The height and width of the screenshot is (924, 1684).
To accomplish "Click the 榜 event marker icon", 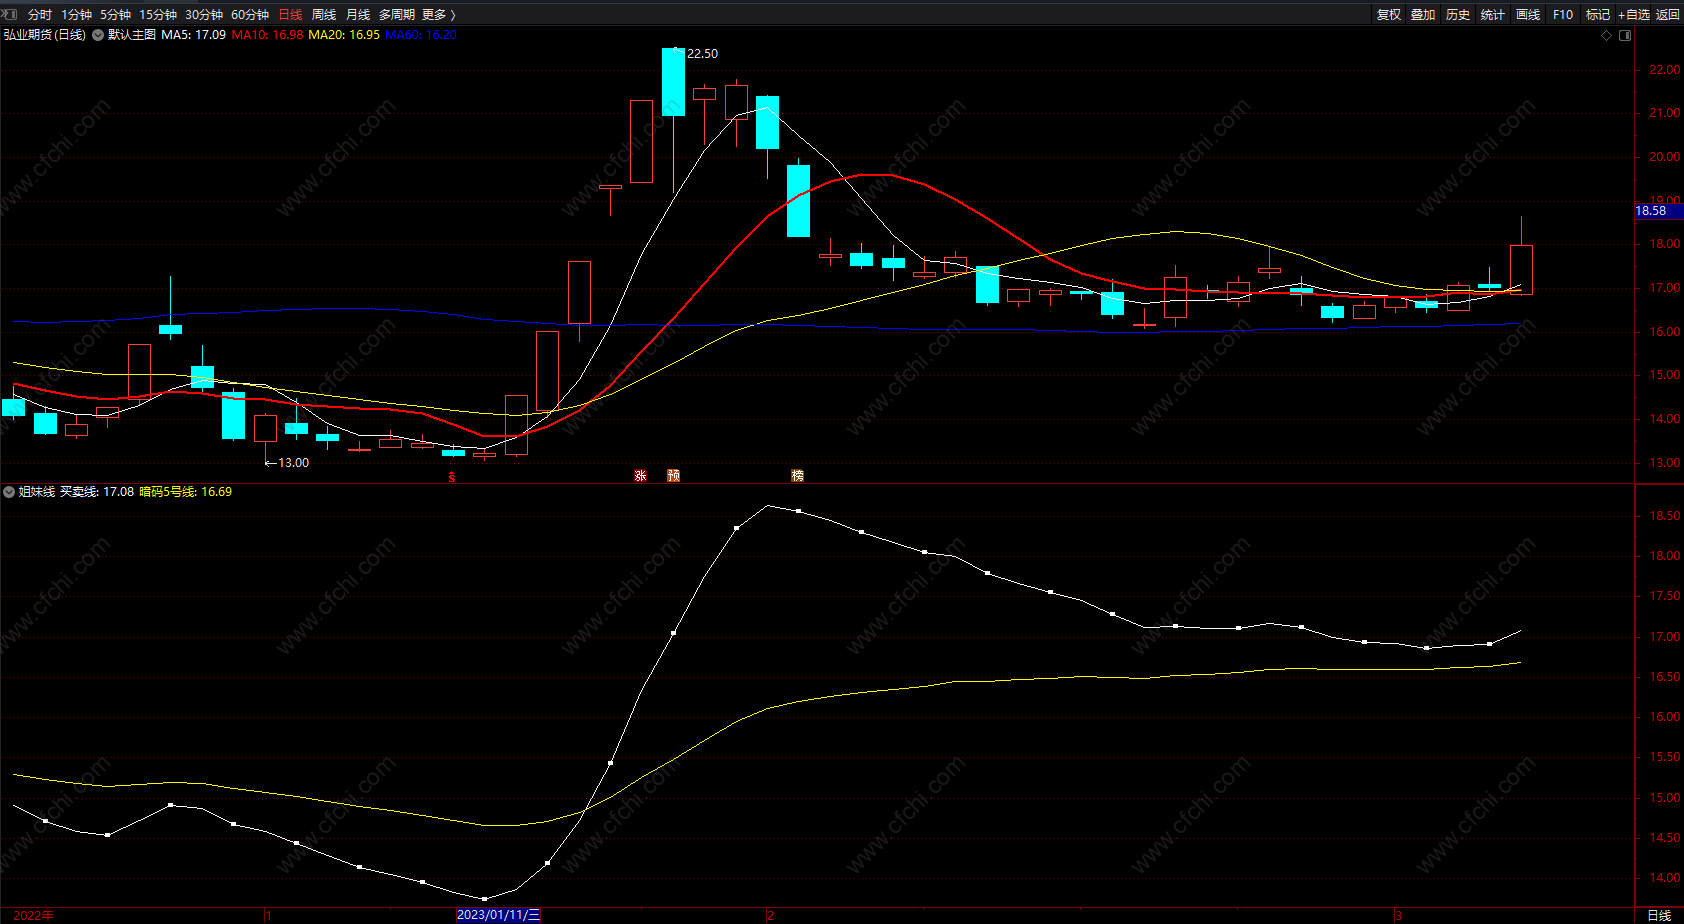I will (797, 476).
